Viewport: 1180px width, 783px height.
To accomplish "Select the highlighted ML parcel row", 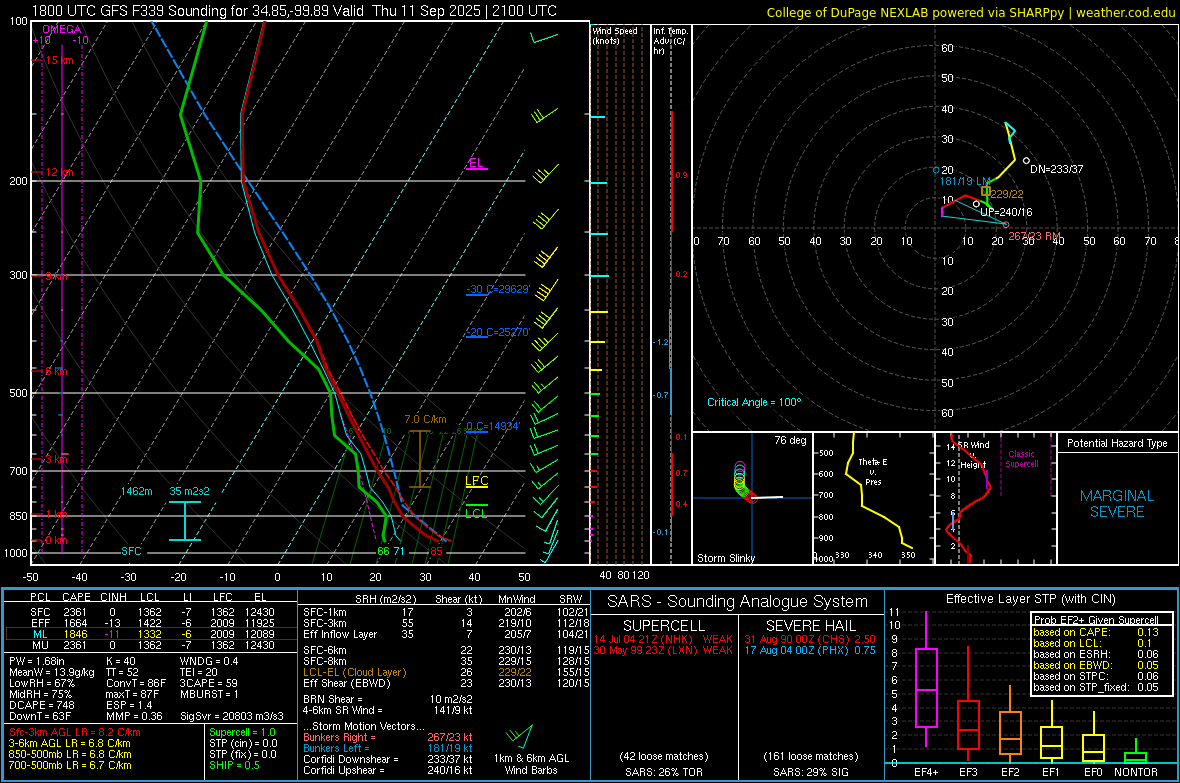I will click(151, 634).
